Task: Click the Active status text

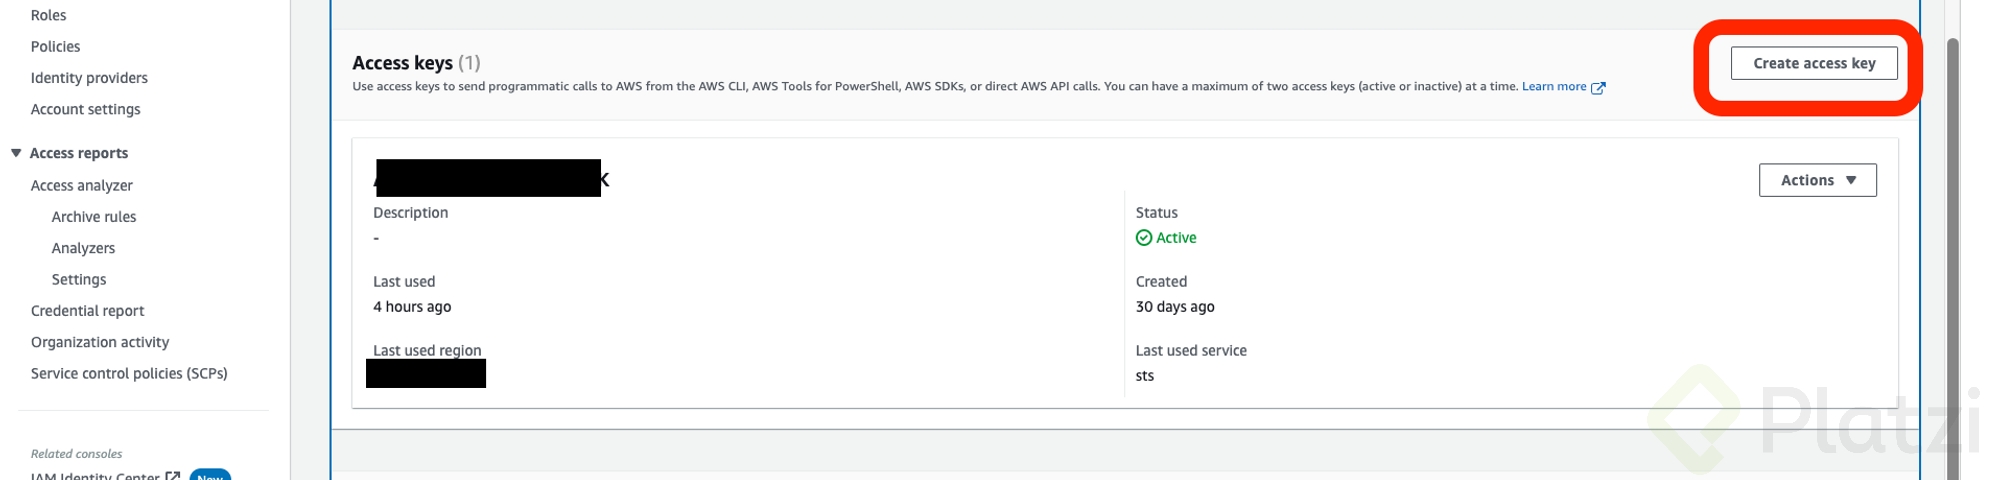Action: [x=1176, y=238]
